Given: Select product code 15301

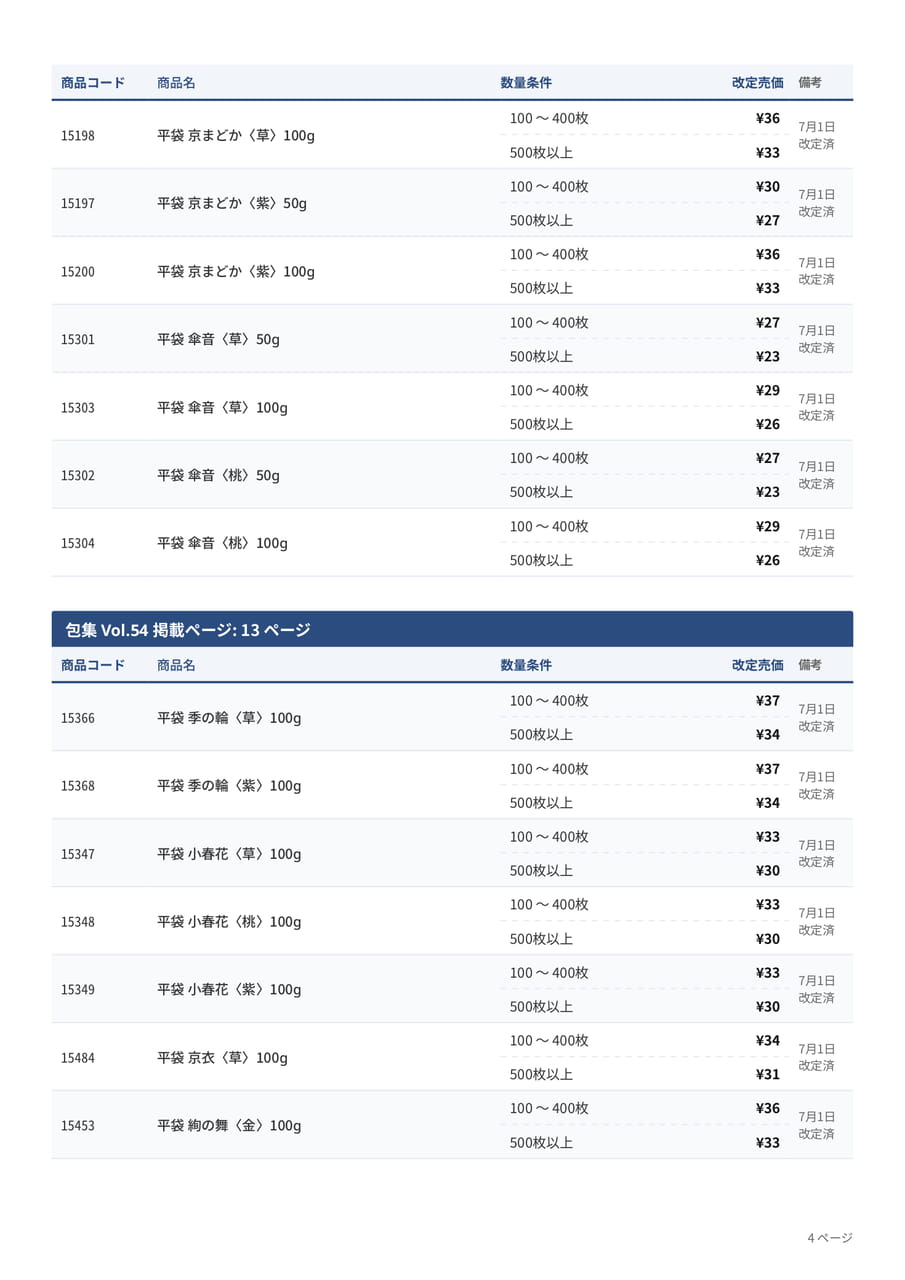Looking at the screenshot, I should (x=78, y=339).
